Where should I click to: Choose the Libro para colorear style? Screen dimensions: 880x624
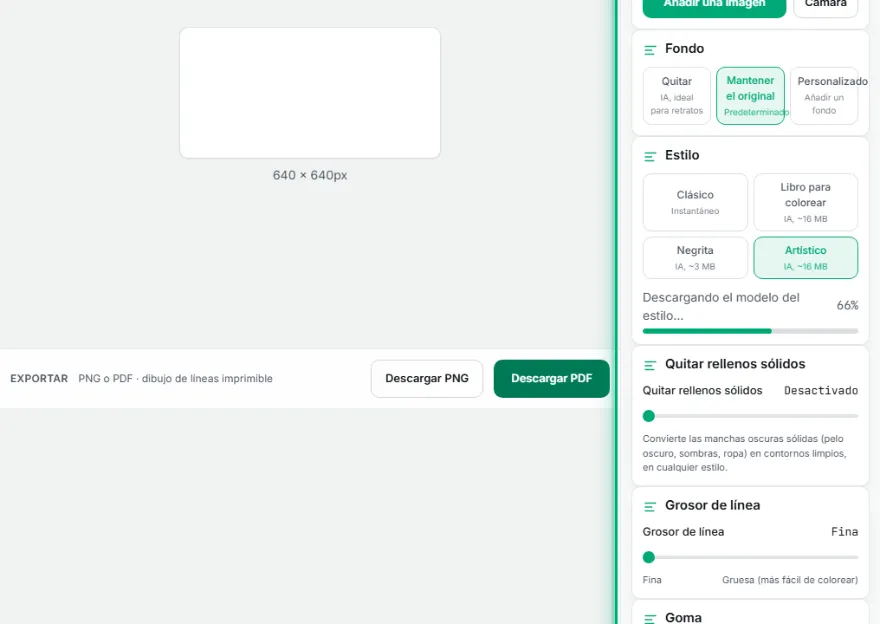pyautogui.click(x=805, y=202)
